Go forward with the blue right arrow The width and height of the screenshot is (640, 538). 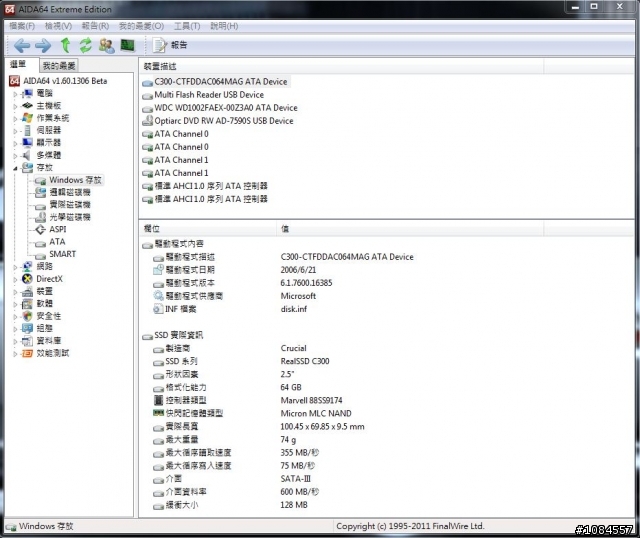coord(43,45)
